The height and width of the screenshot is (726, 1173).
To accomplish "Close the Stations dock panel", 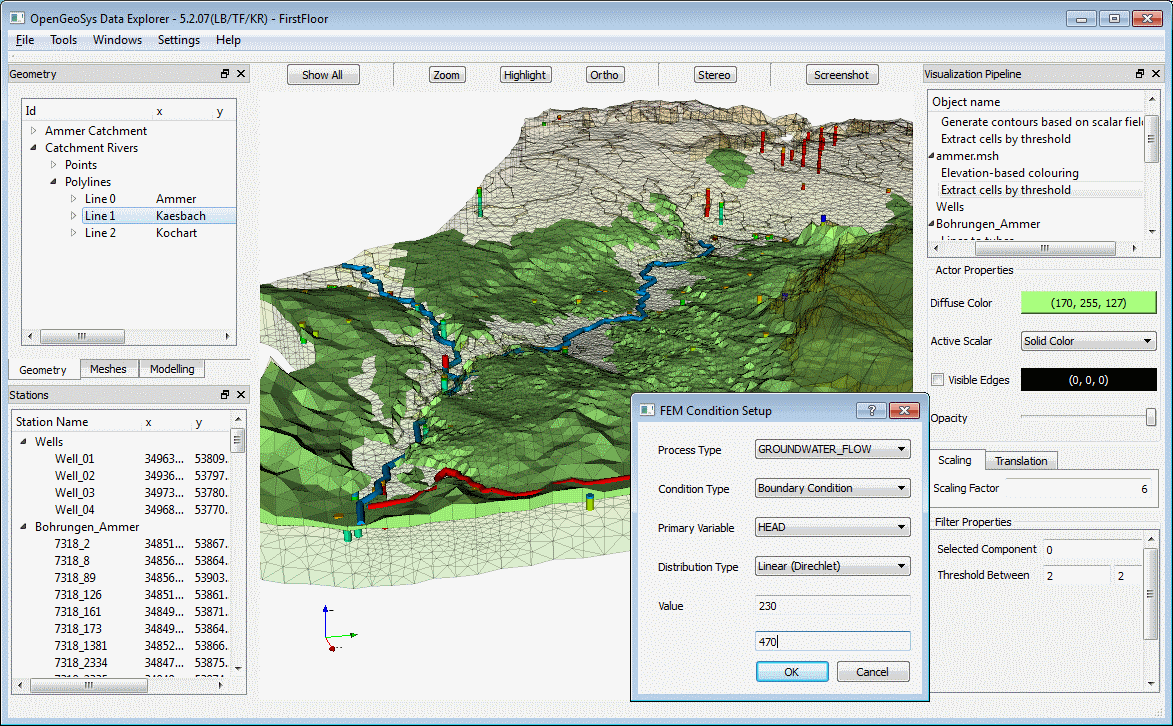I will point(241,395).
